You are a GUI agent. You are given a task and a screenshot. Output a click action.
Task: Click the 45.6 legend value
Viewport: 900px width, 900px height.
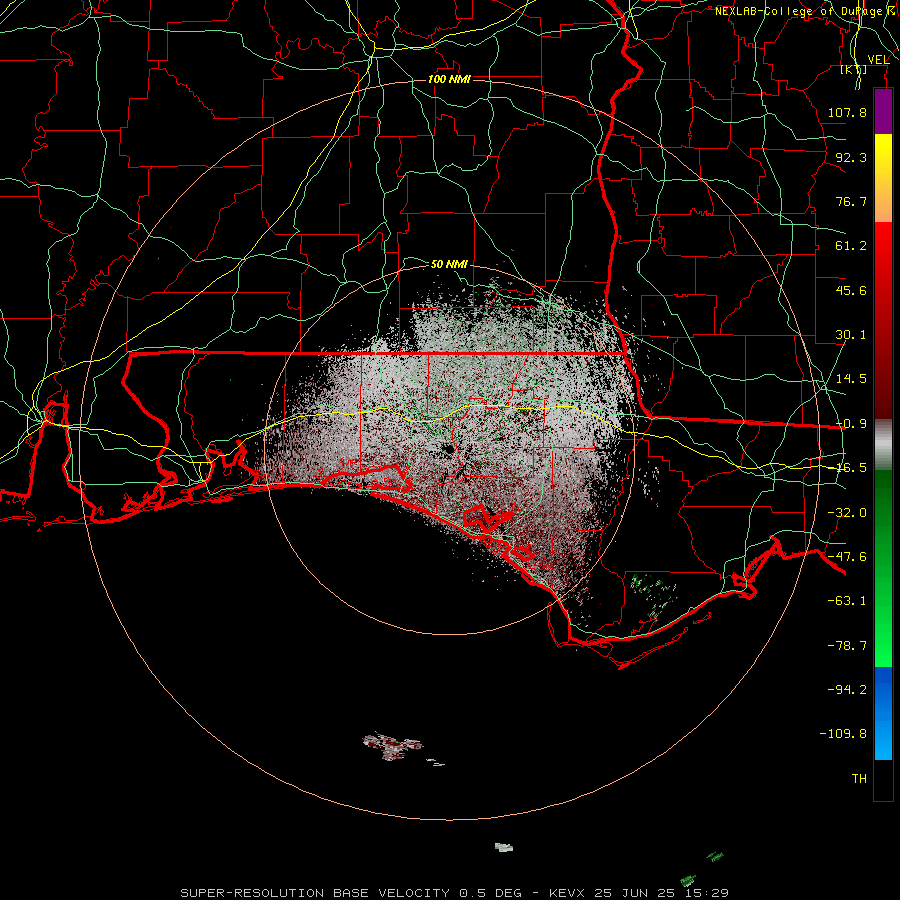851,290
